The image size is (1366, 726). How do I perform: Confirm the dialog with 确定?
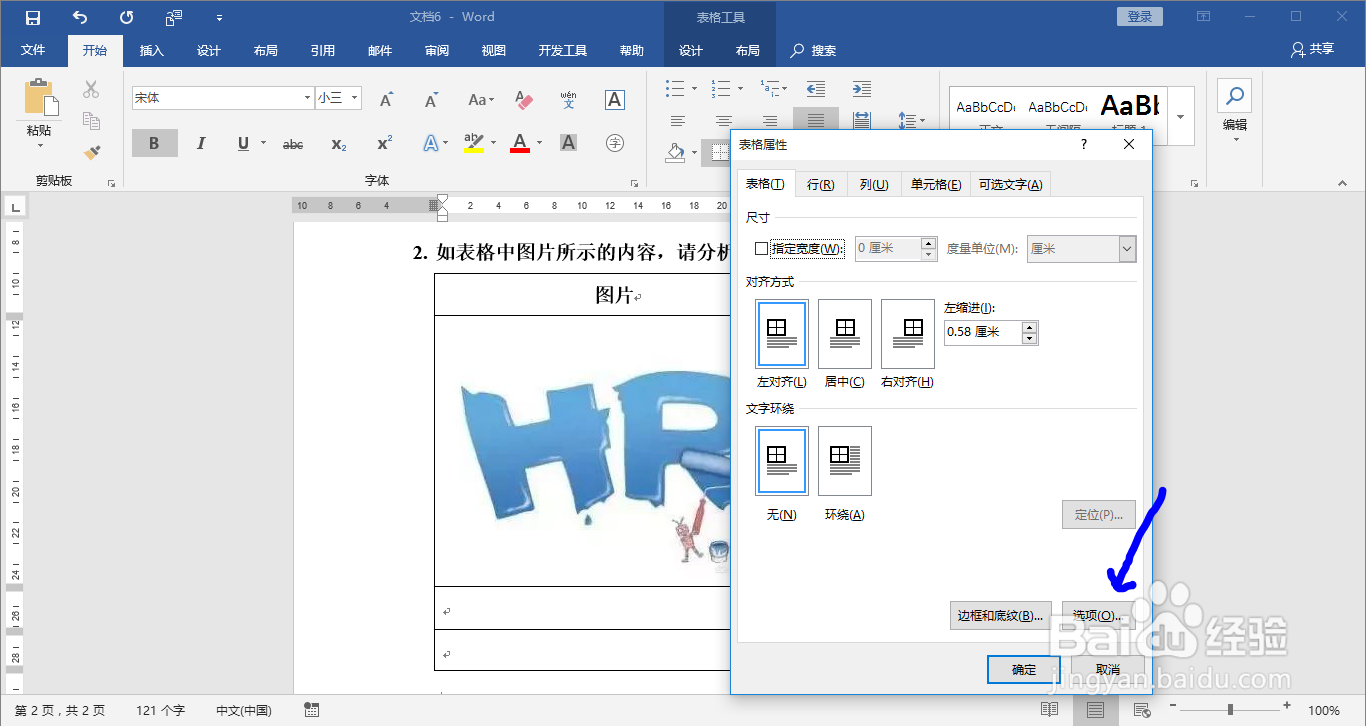tap(1024, 670)
